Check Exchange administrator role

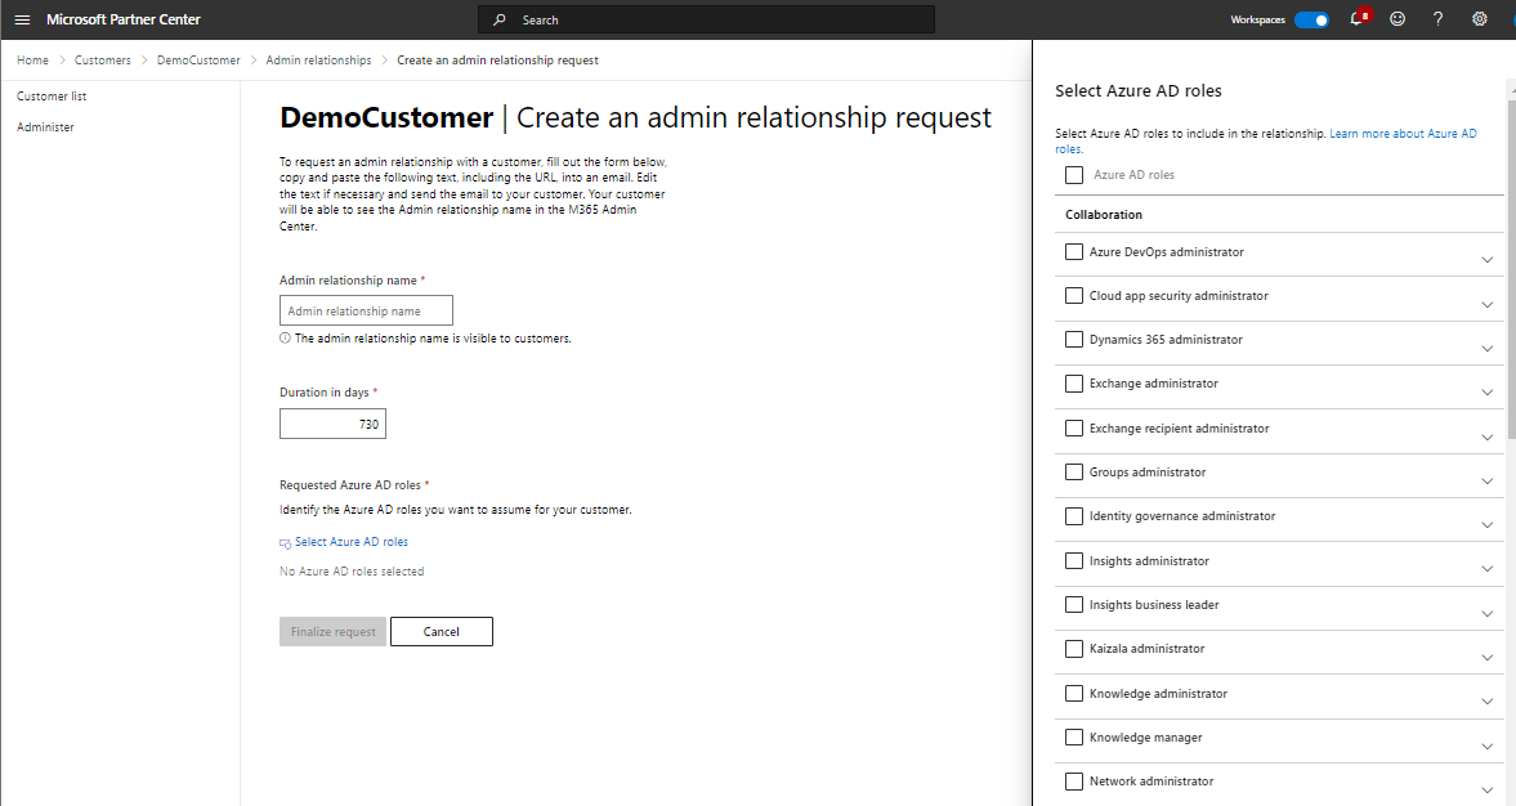1074,384
